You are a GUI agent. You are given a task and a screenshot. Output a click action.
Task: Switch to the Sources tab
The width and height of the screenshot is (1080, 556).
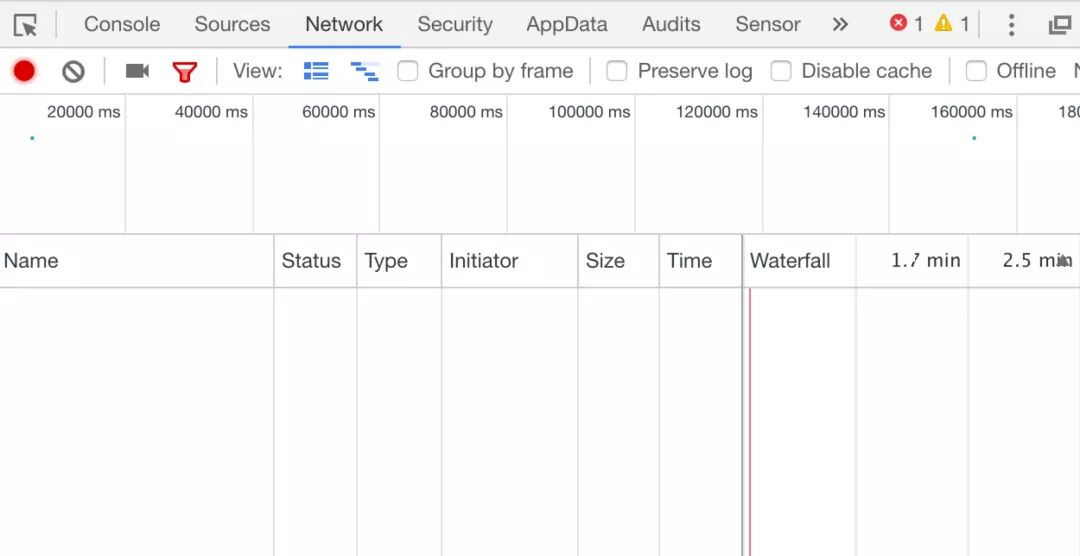point(232,24)
